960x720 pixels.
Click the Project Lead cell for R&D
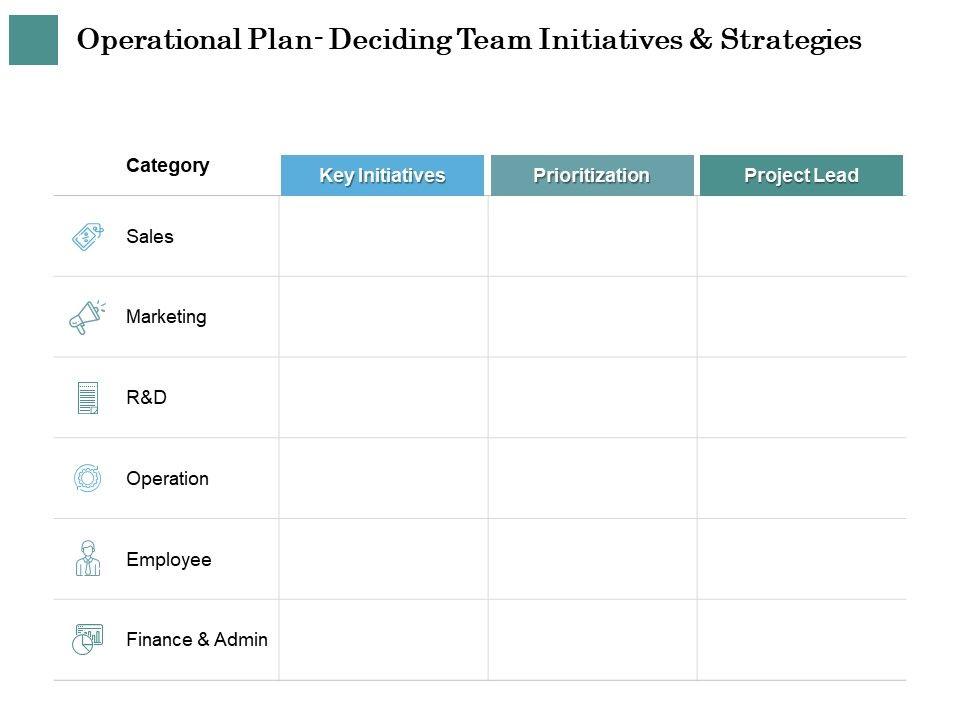[802, 397]
